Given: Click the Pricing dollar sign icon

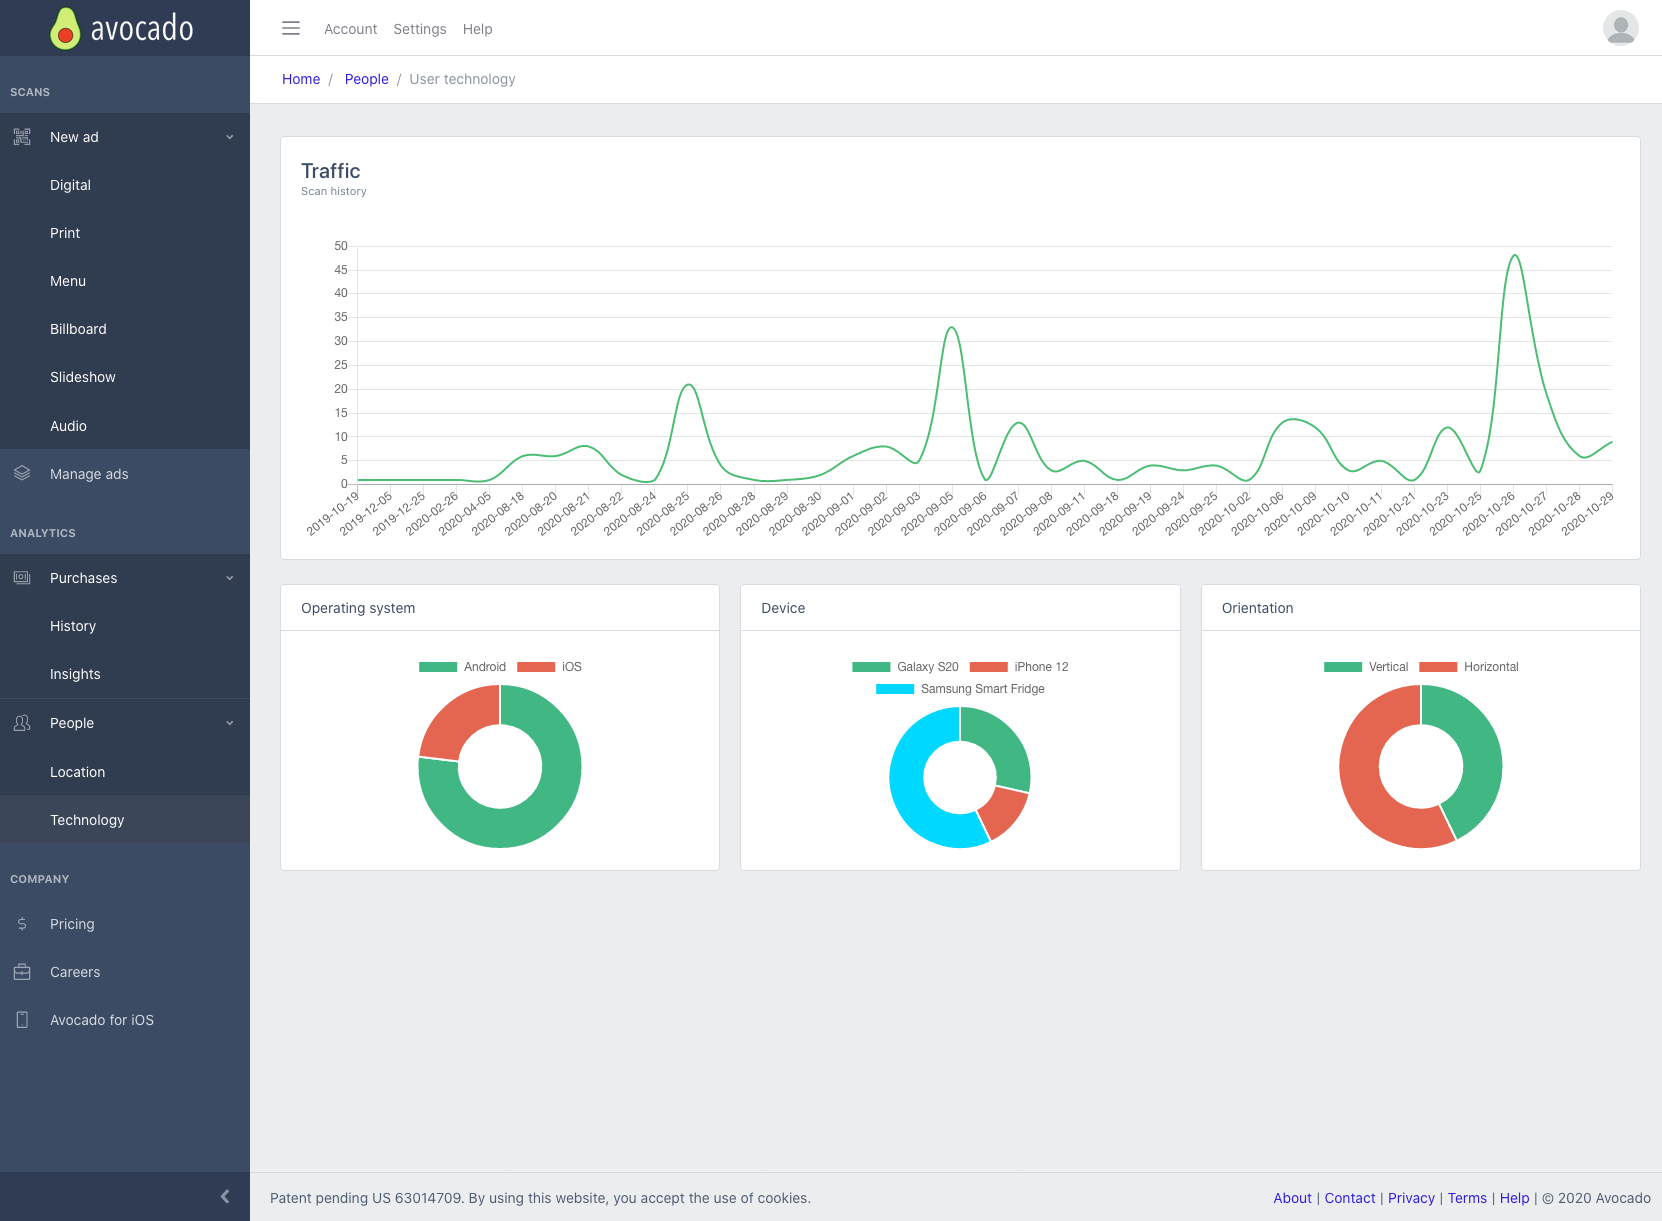Looking at the screenshot, I should click(22, 924).
